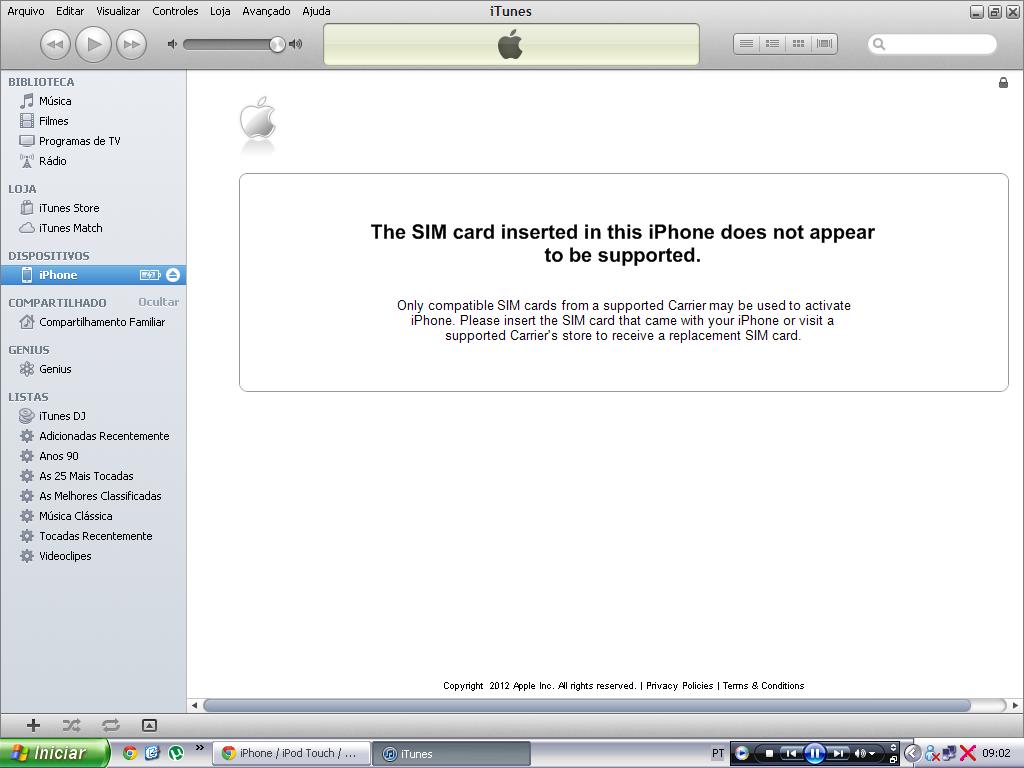Open the Privacy Policies link
1024x768 pixels.
[x=679, y=686]
